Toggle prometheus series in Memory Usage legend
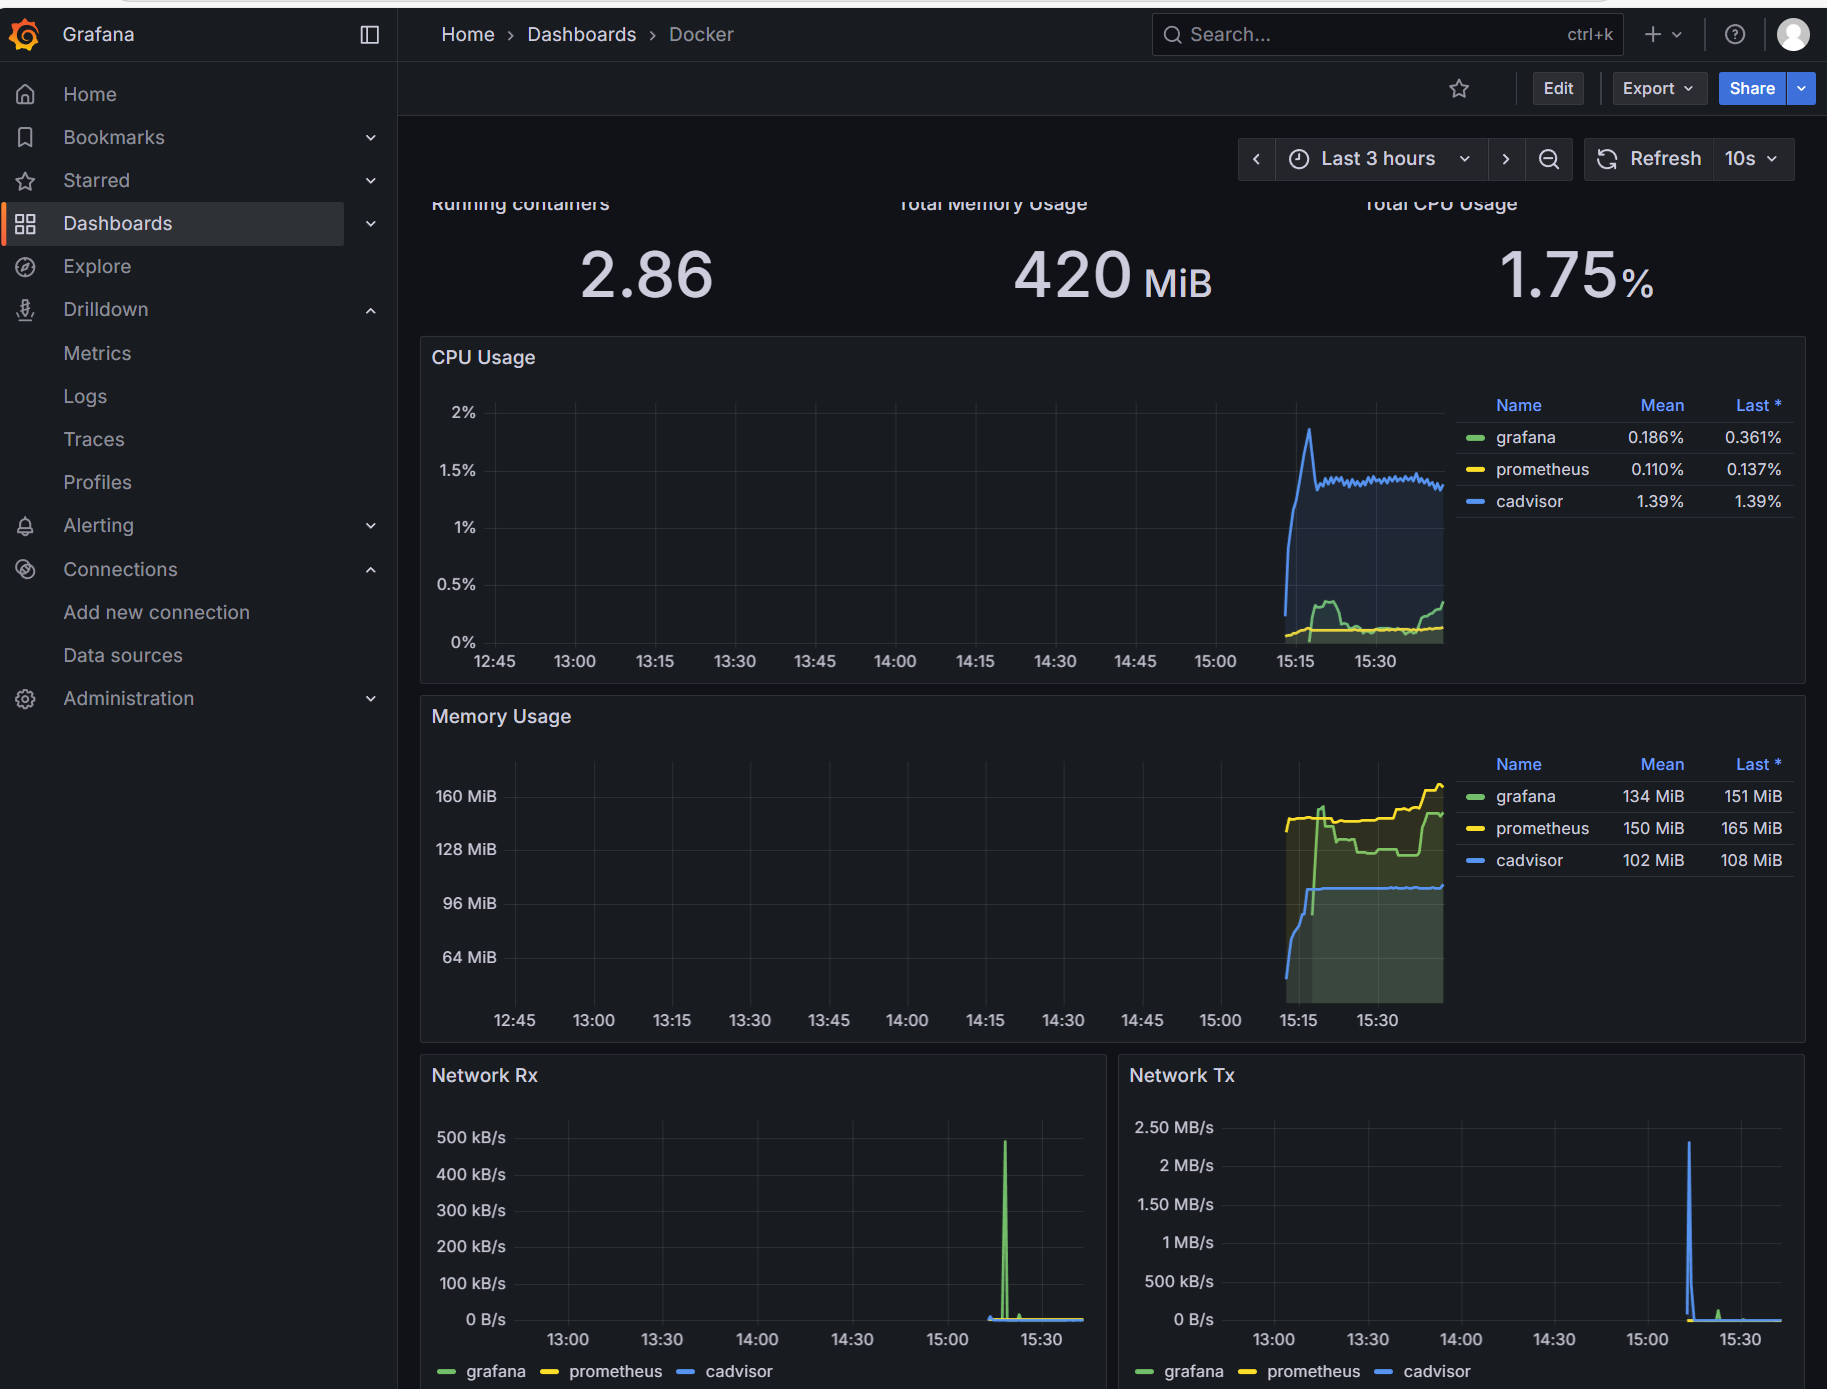1827x1389 pixels. pyautogui.click(x=1542, y=829)
